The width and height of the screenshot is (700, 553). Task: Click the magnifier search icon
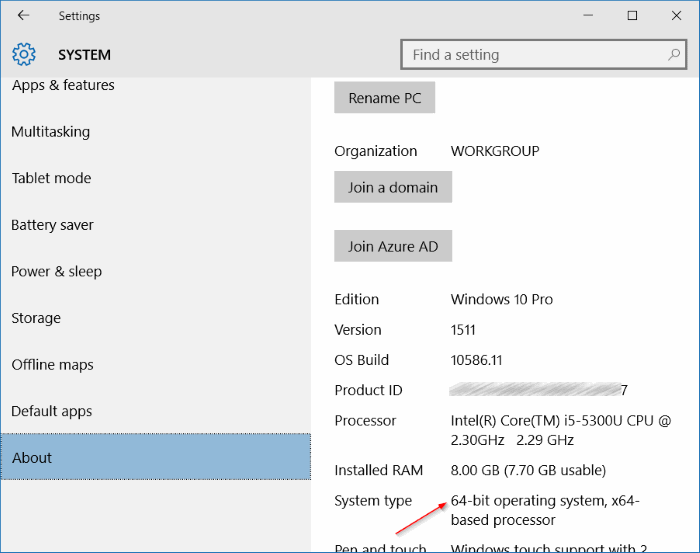(674, 55)
